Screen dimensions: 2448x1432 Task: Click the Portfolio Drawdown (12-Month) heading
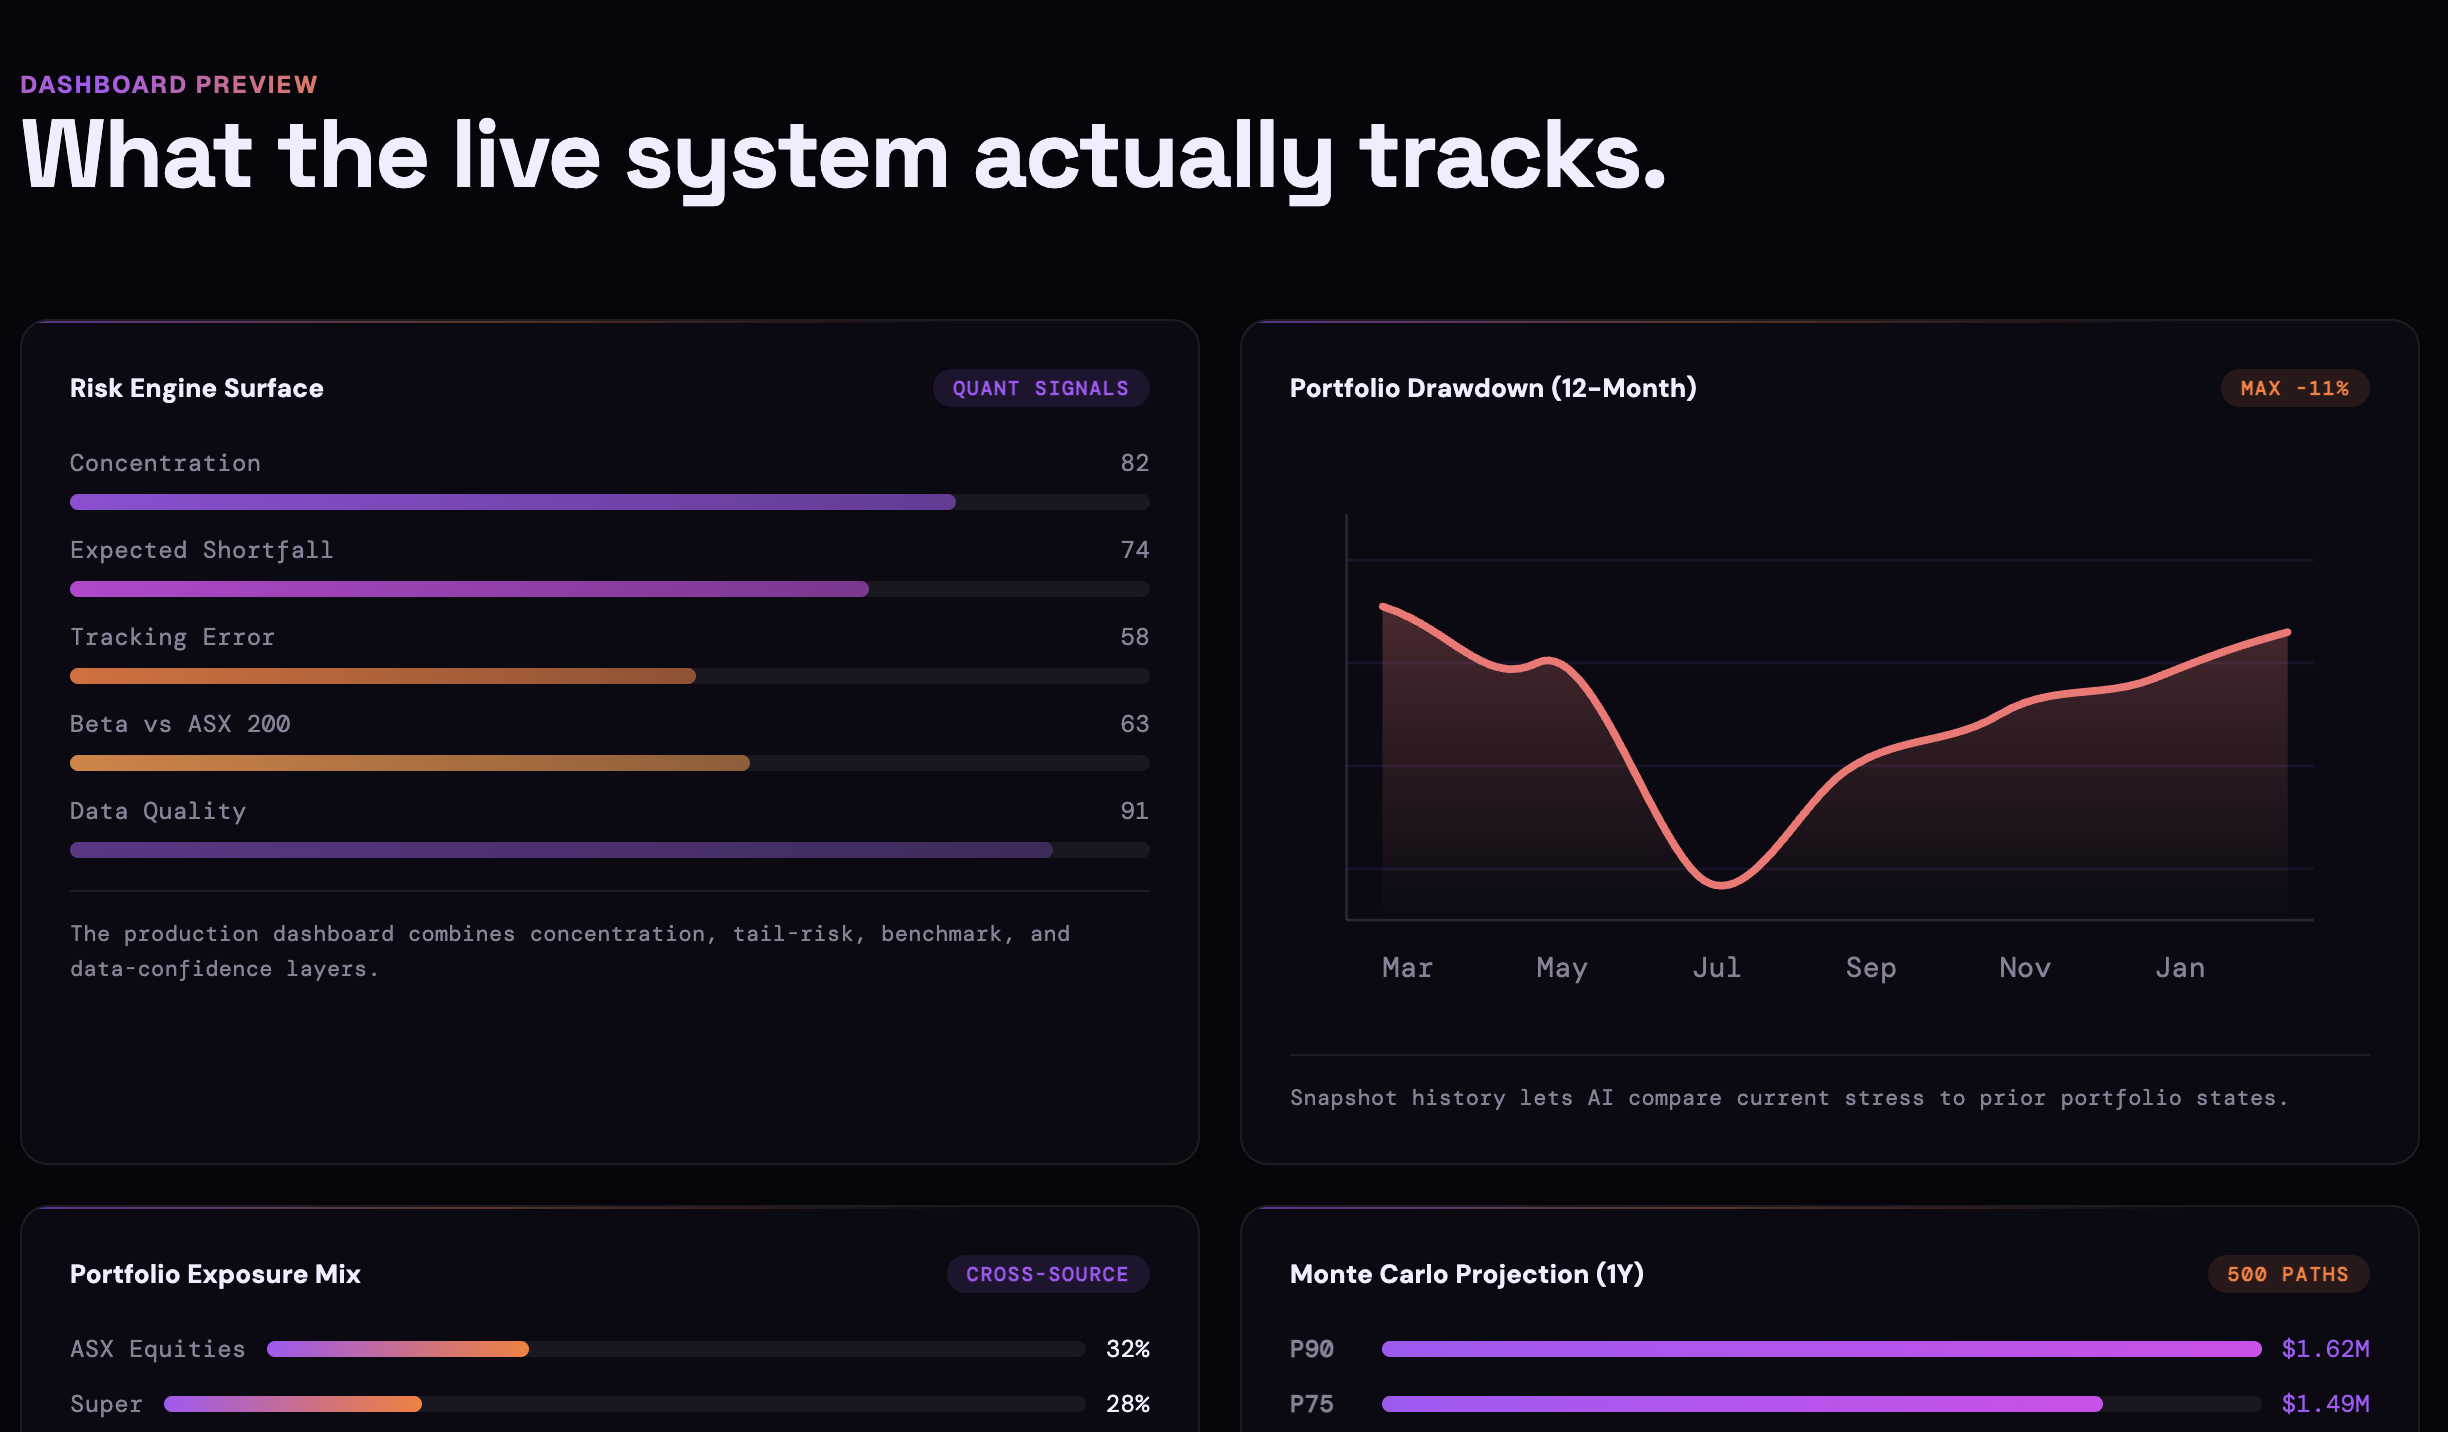pyautogui.click(x=1493, y=388)
